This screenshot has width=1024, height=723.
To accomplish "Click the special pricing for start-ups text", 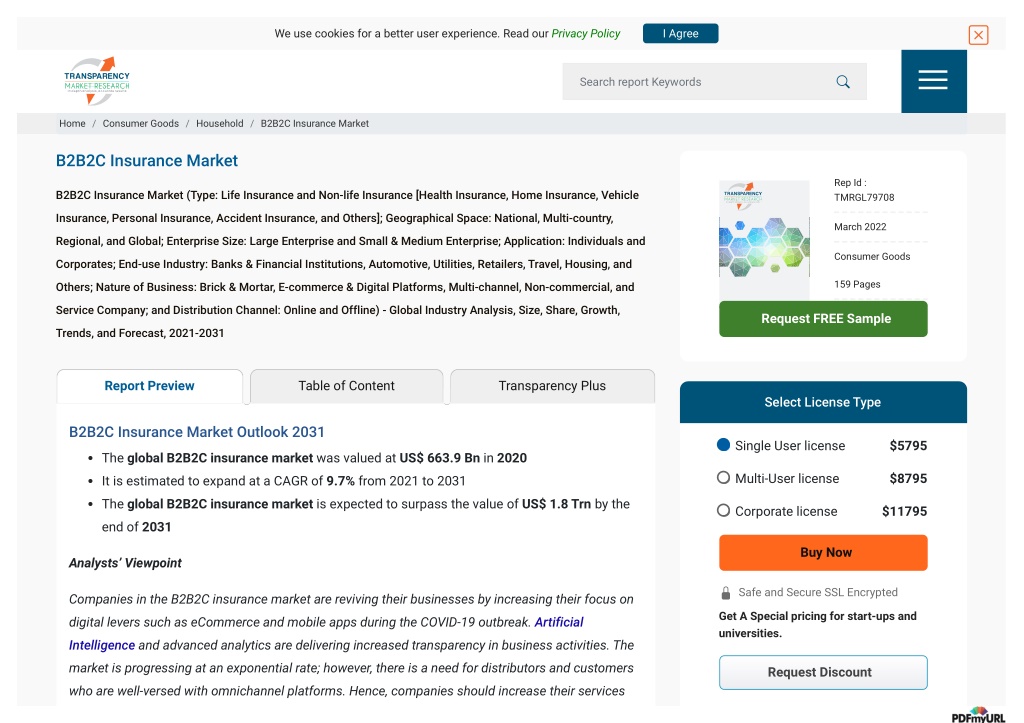I will point(818,624).
